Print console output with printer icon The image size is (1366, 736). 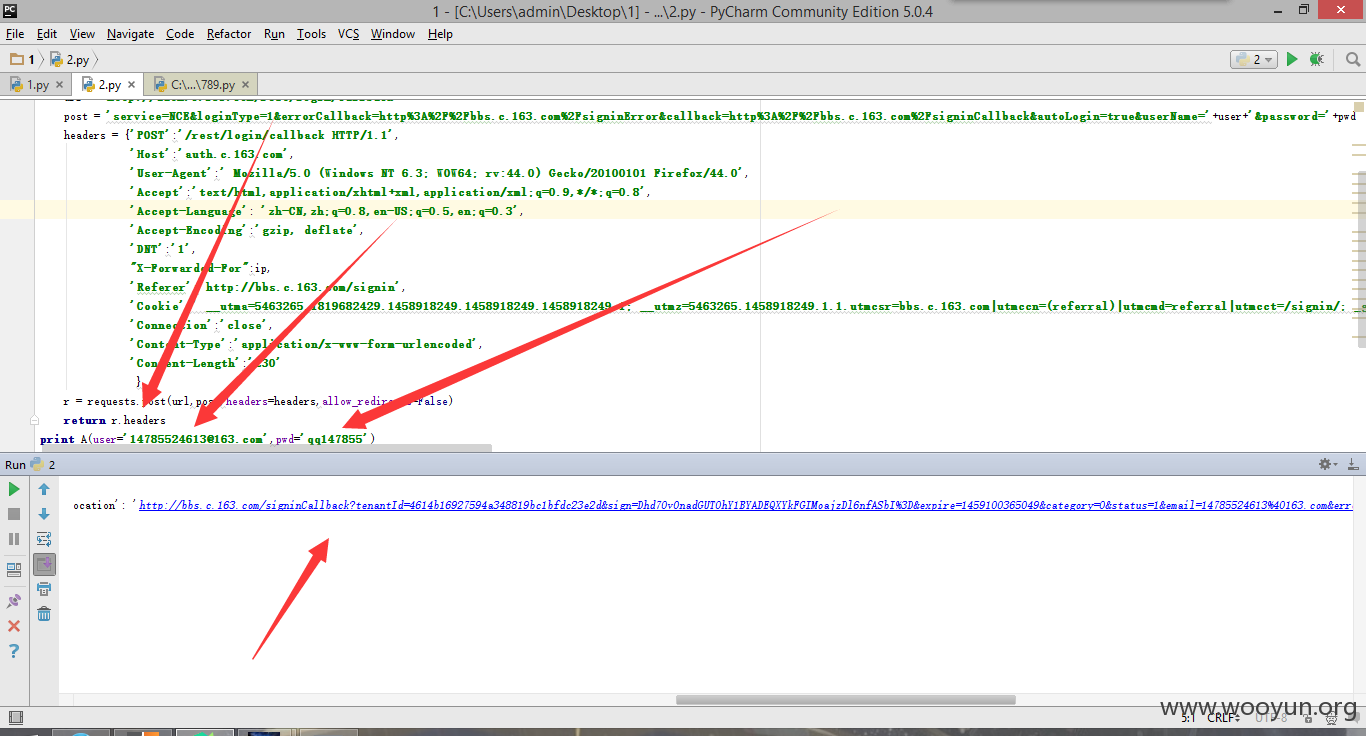[x=44, y=589]
